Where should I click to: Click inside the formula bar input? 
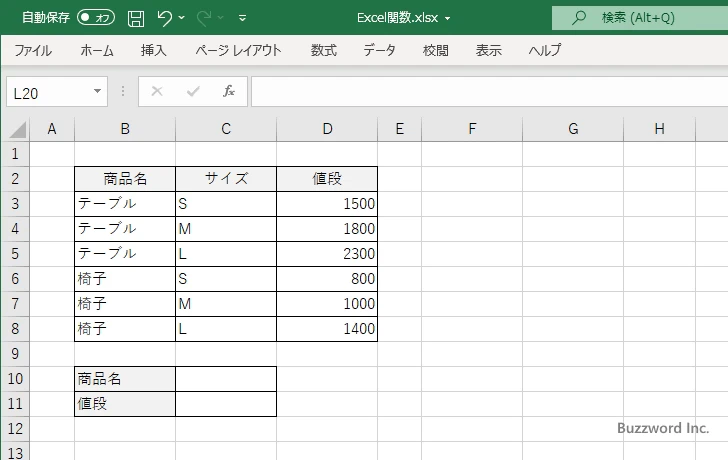coord(489,92)
